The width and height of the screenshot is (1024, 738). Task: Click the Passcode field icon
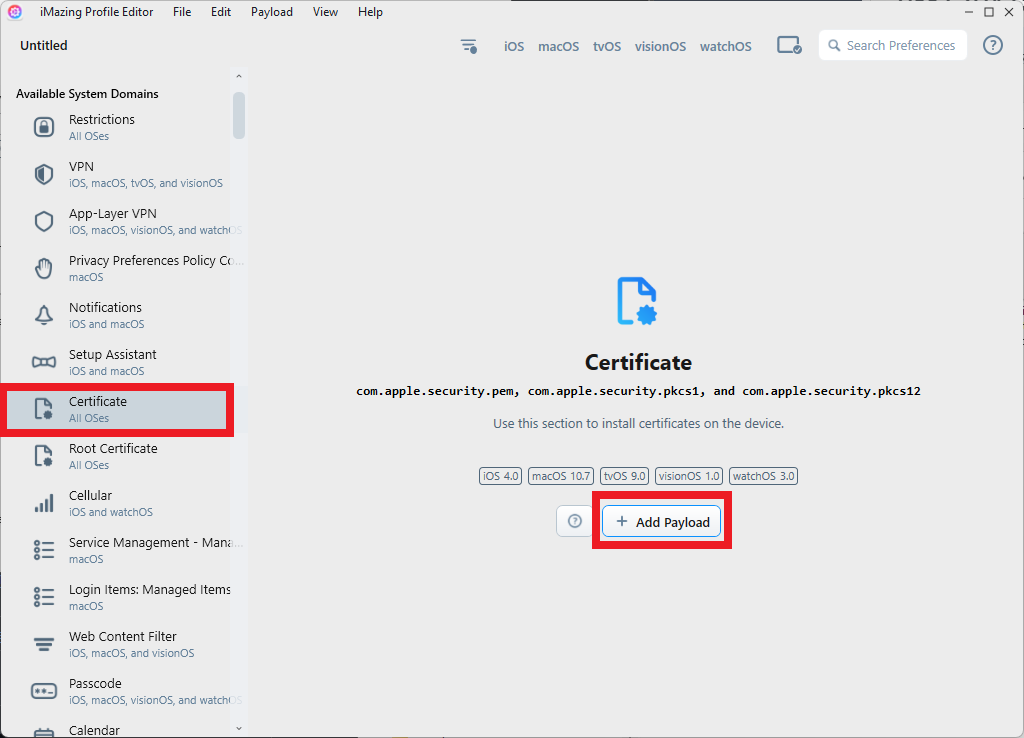(44, 691)
